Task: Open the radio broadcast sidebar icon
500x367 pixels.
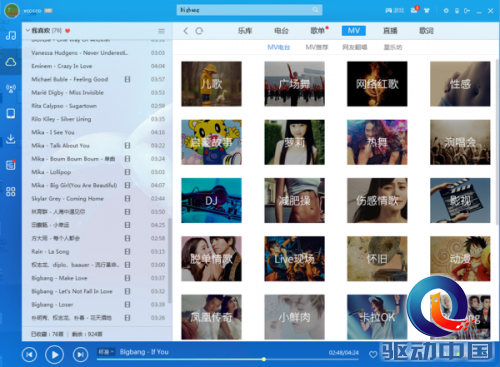Action: (x=11, y=88)
